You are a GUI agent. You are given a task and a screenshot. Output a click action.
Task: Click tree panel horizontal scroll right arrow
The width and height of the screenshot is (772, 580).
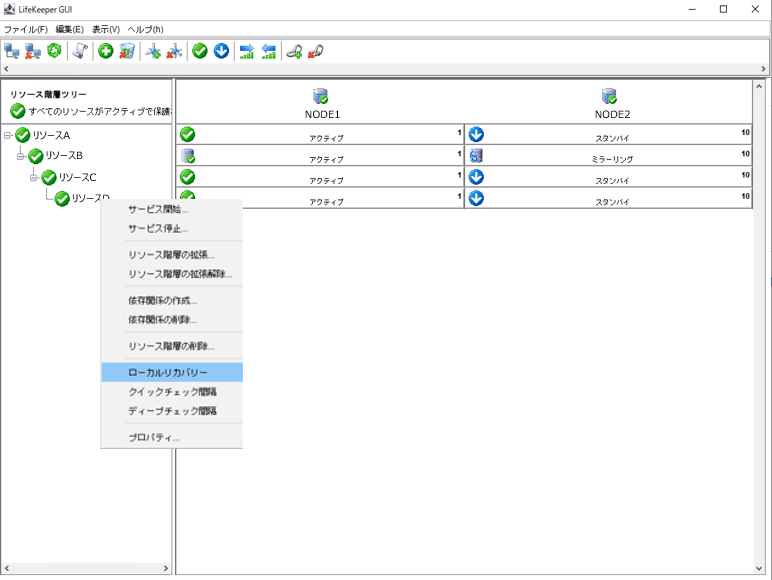coord(166,568)
